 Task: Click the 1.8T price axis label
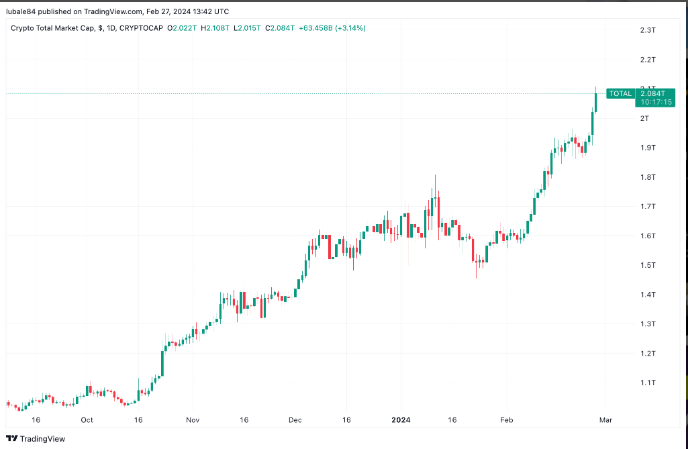point(648,177)
